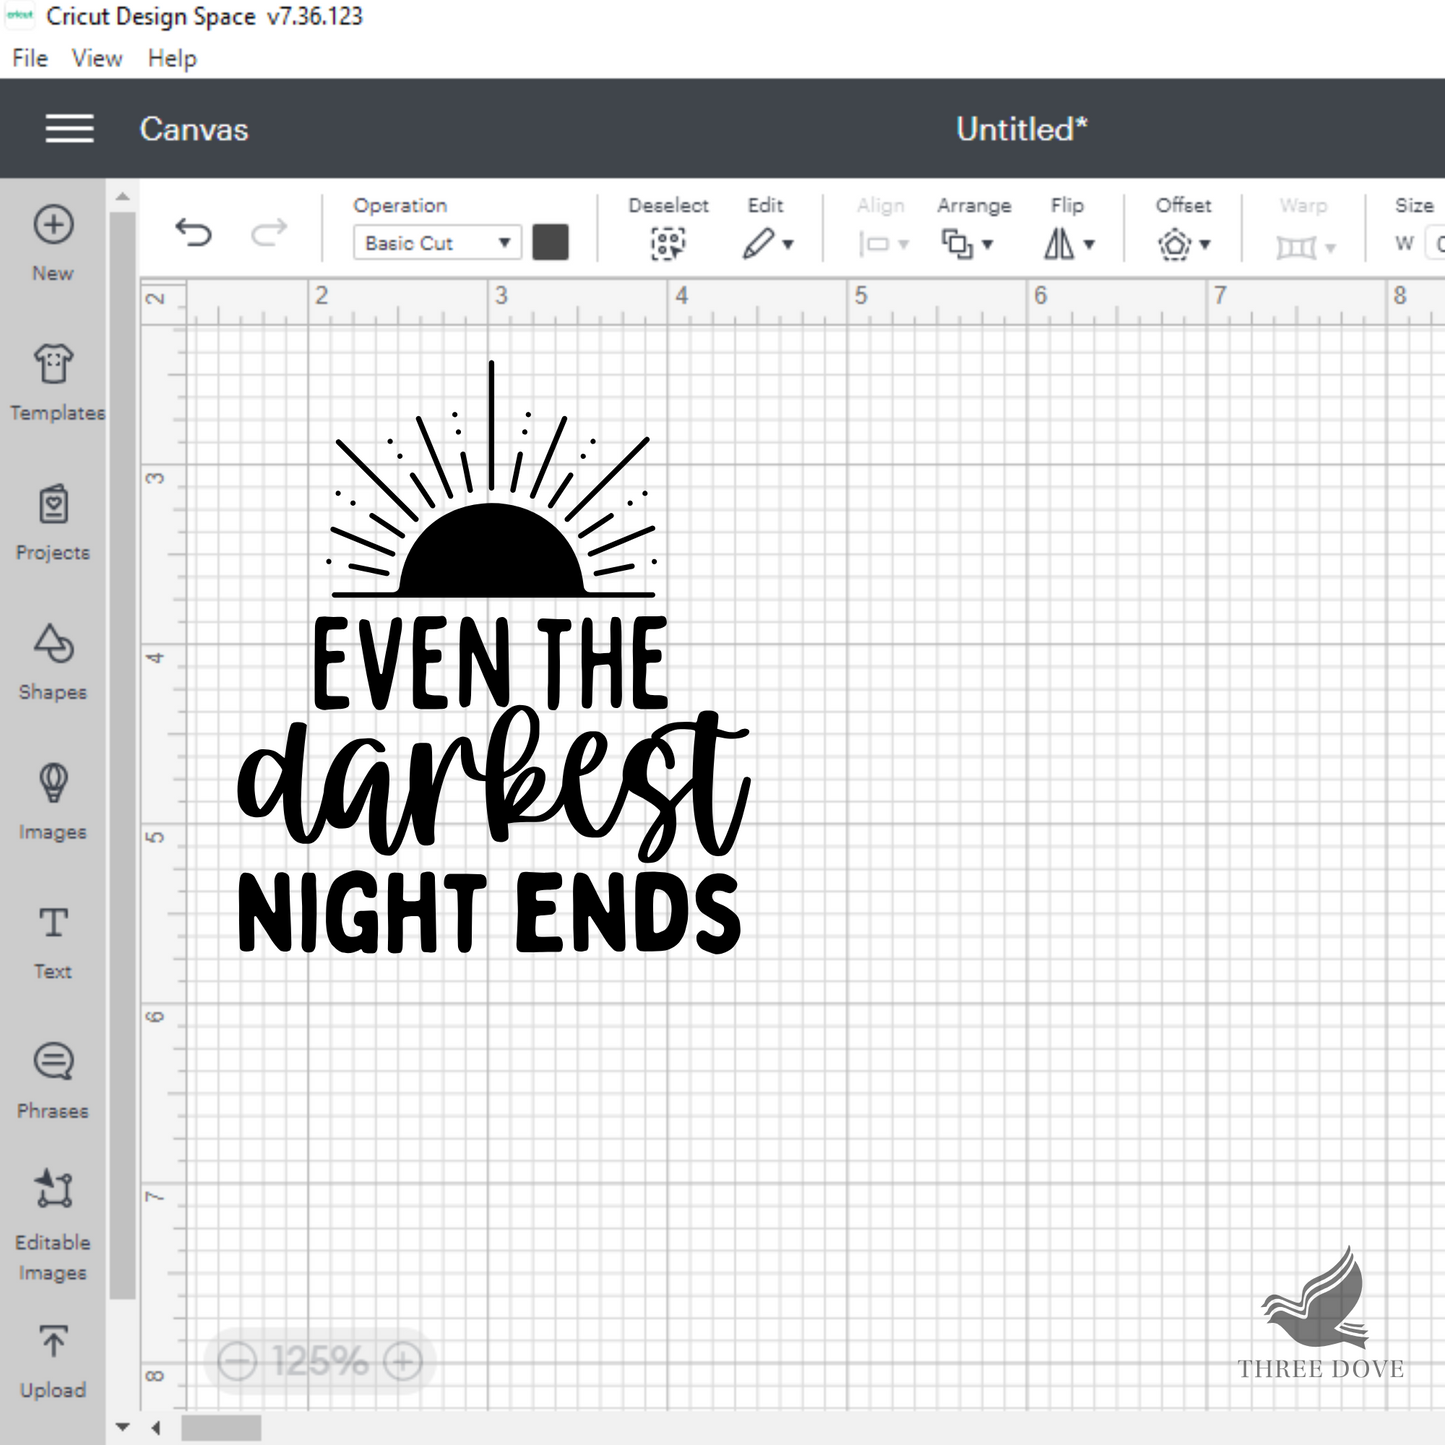This screenshot has width=1445, height=1445.
Task: Open the Projects panel
Action: [53, 521]
